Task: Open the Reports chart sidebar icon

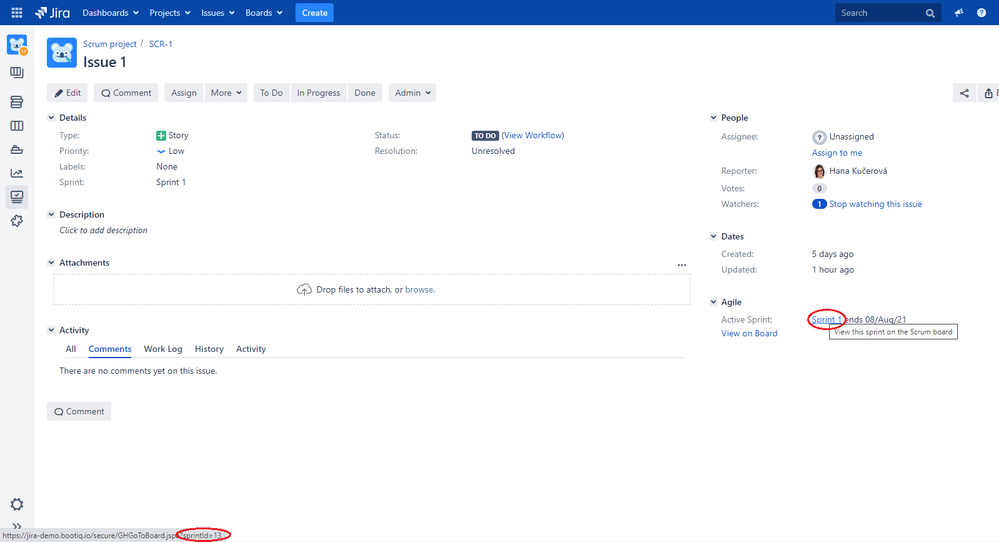Action: [17, 173]
